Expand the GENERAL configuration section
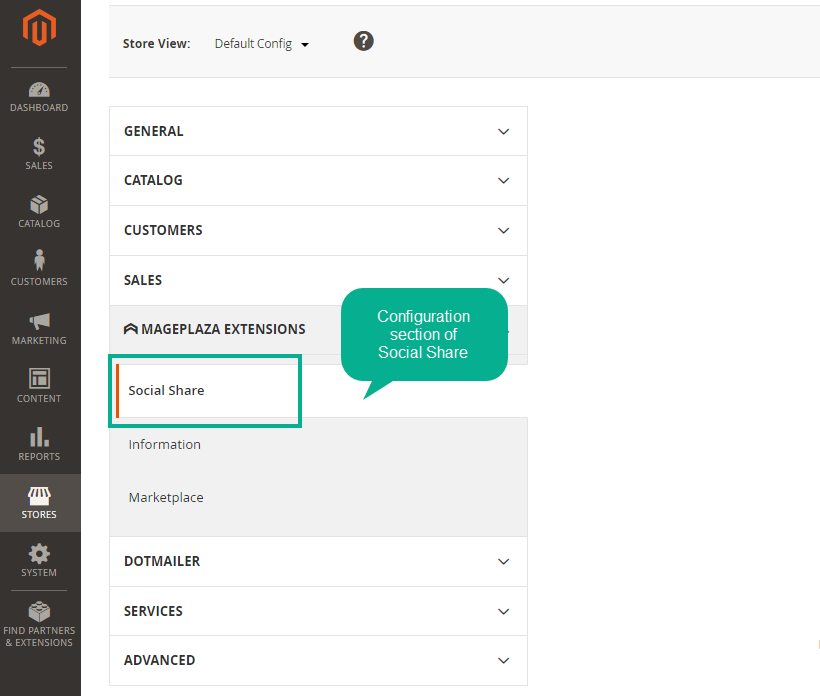This screenshot has width=820, height=696. click(318, 131)
